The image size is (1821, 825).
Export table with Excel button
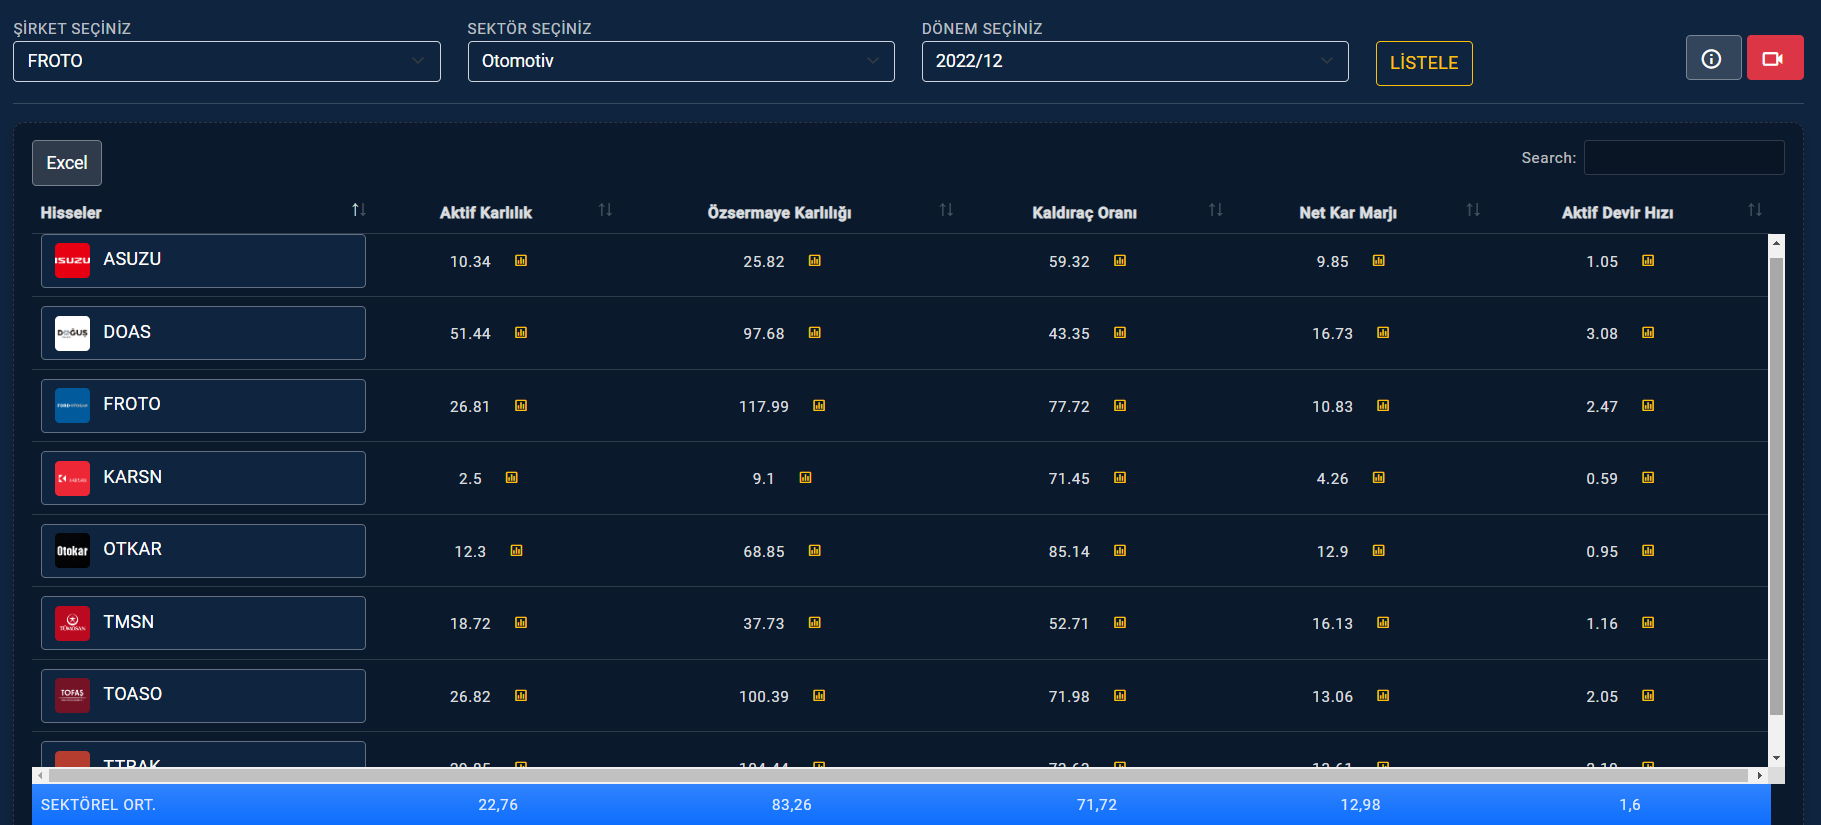[x=67, y=163]
